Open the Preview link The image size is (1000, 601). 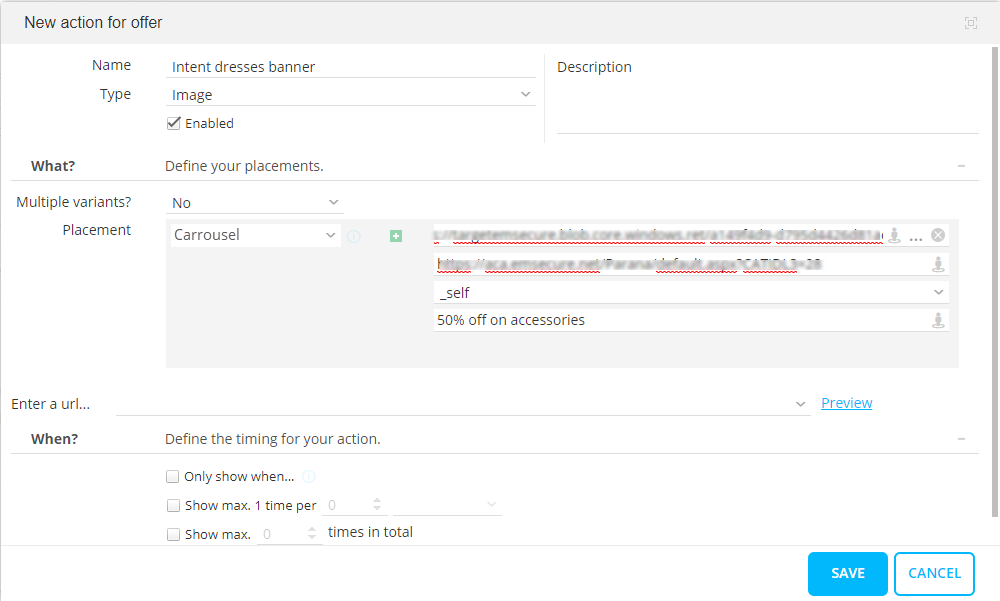[846, 403]
